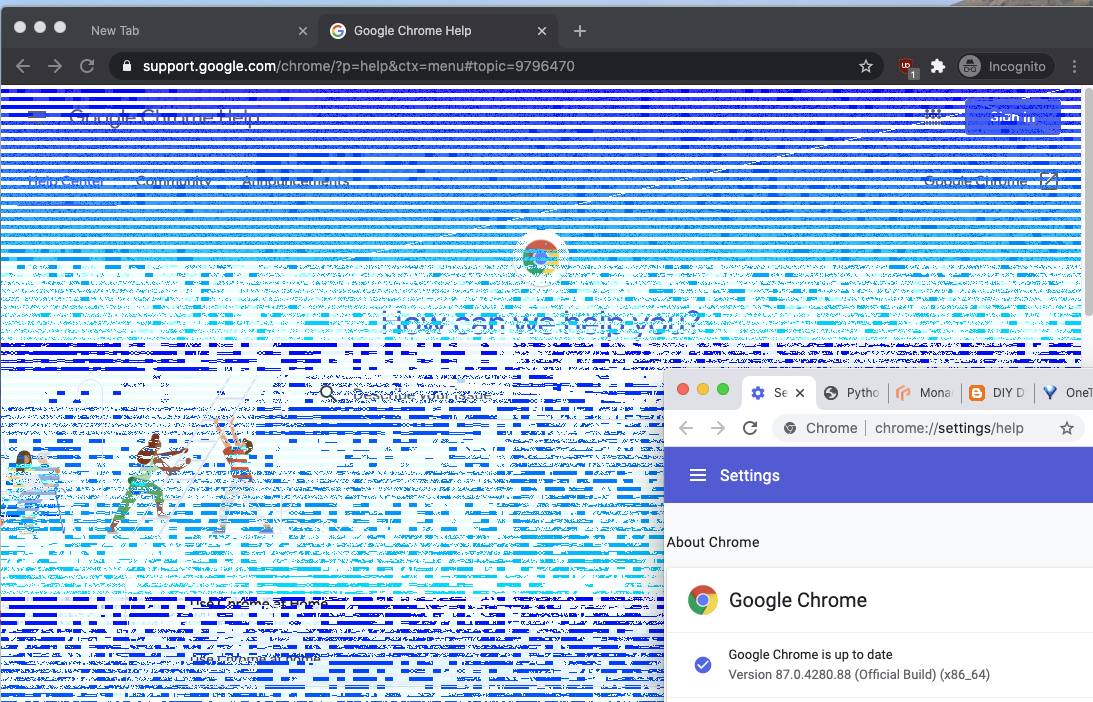Bookmark the support.google.com page with star

pos(866,66)
